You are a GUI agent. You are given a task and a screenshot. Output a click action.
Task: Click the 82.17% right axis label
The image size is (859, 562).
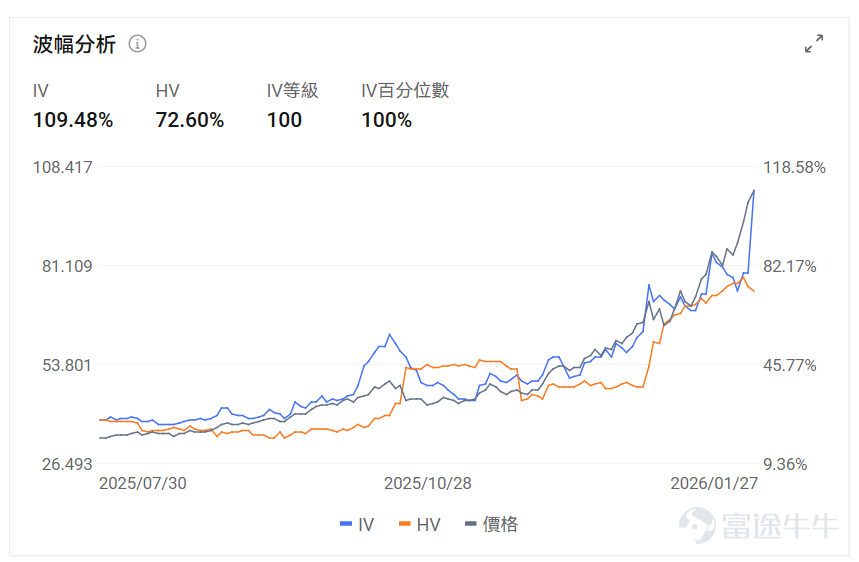point(790,266)
